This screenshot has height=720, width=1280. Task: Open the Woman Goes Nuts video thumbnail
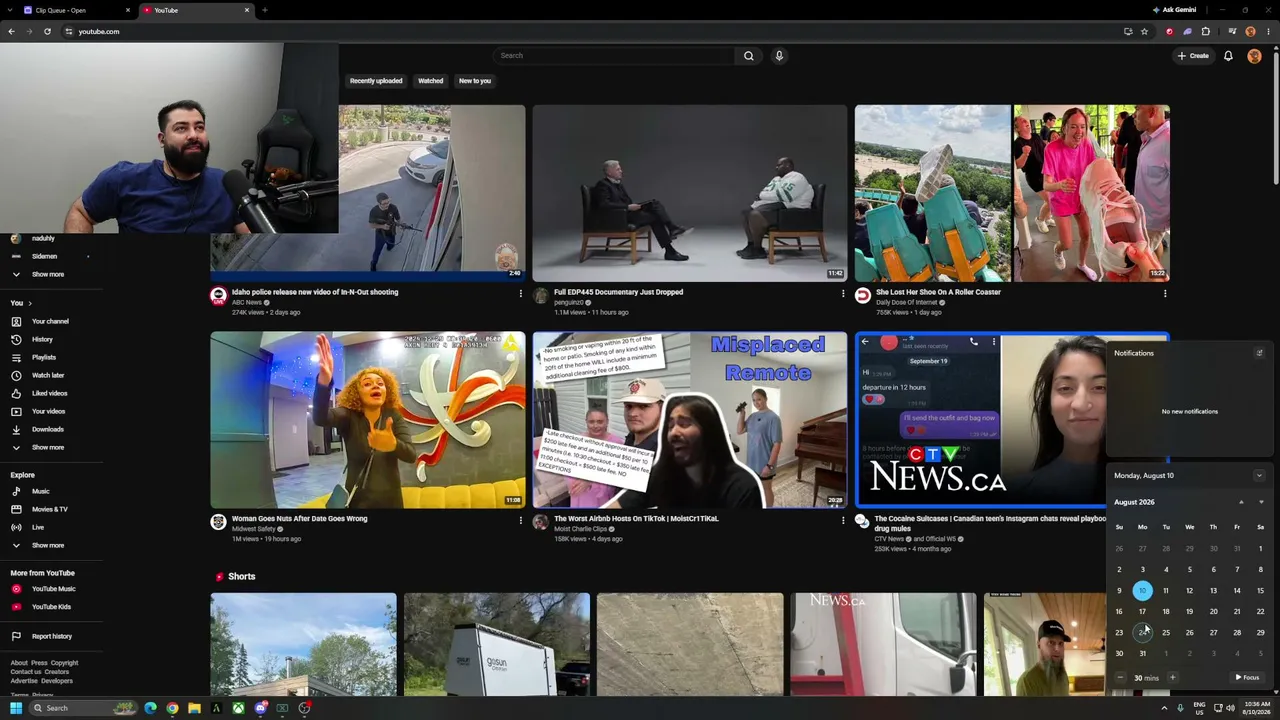367,420
